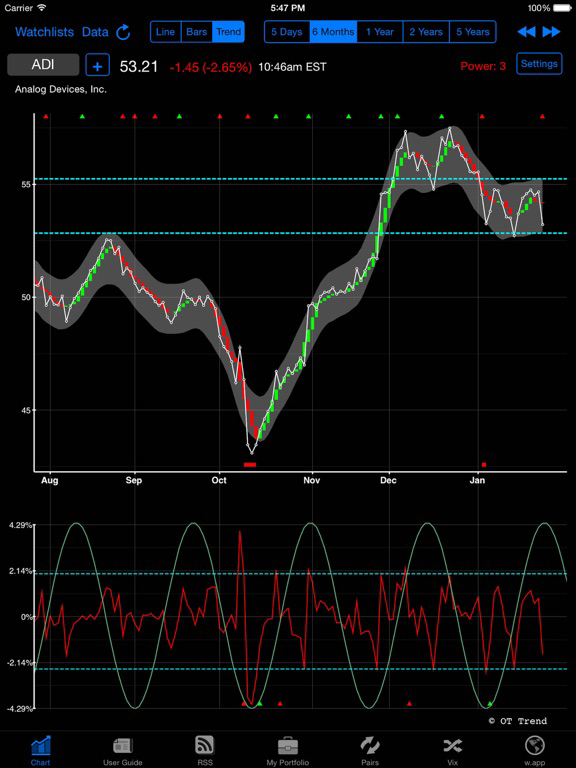
Task: Select the 5 Days range
Action: 287,32
